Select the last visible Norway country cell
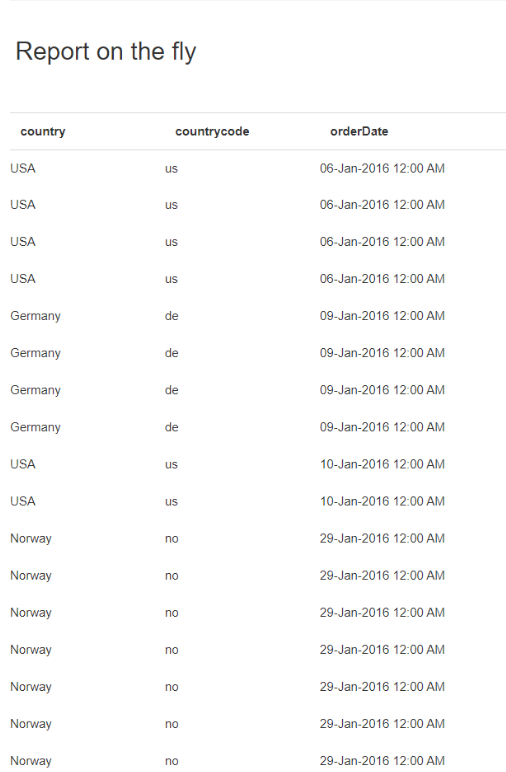Viewport: 506px width, 772px height. point(31,761)
